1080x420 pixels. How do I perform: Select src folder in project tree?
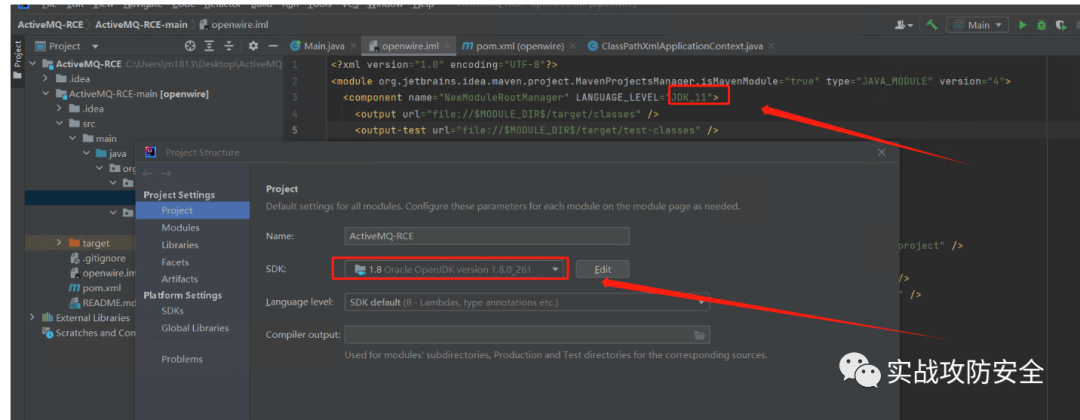(90, 123)
